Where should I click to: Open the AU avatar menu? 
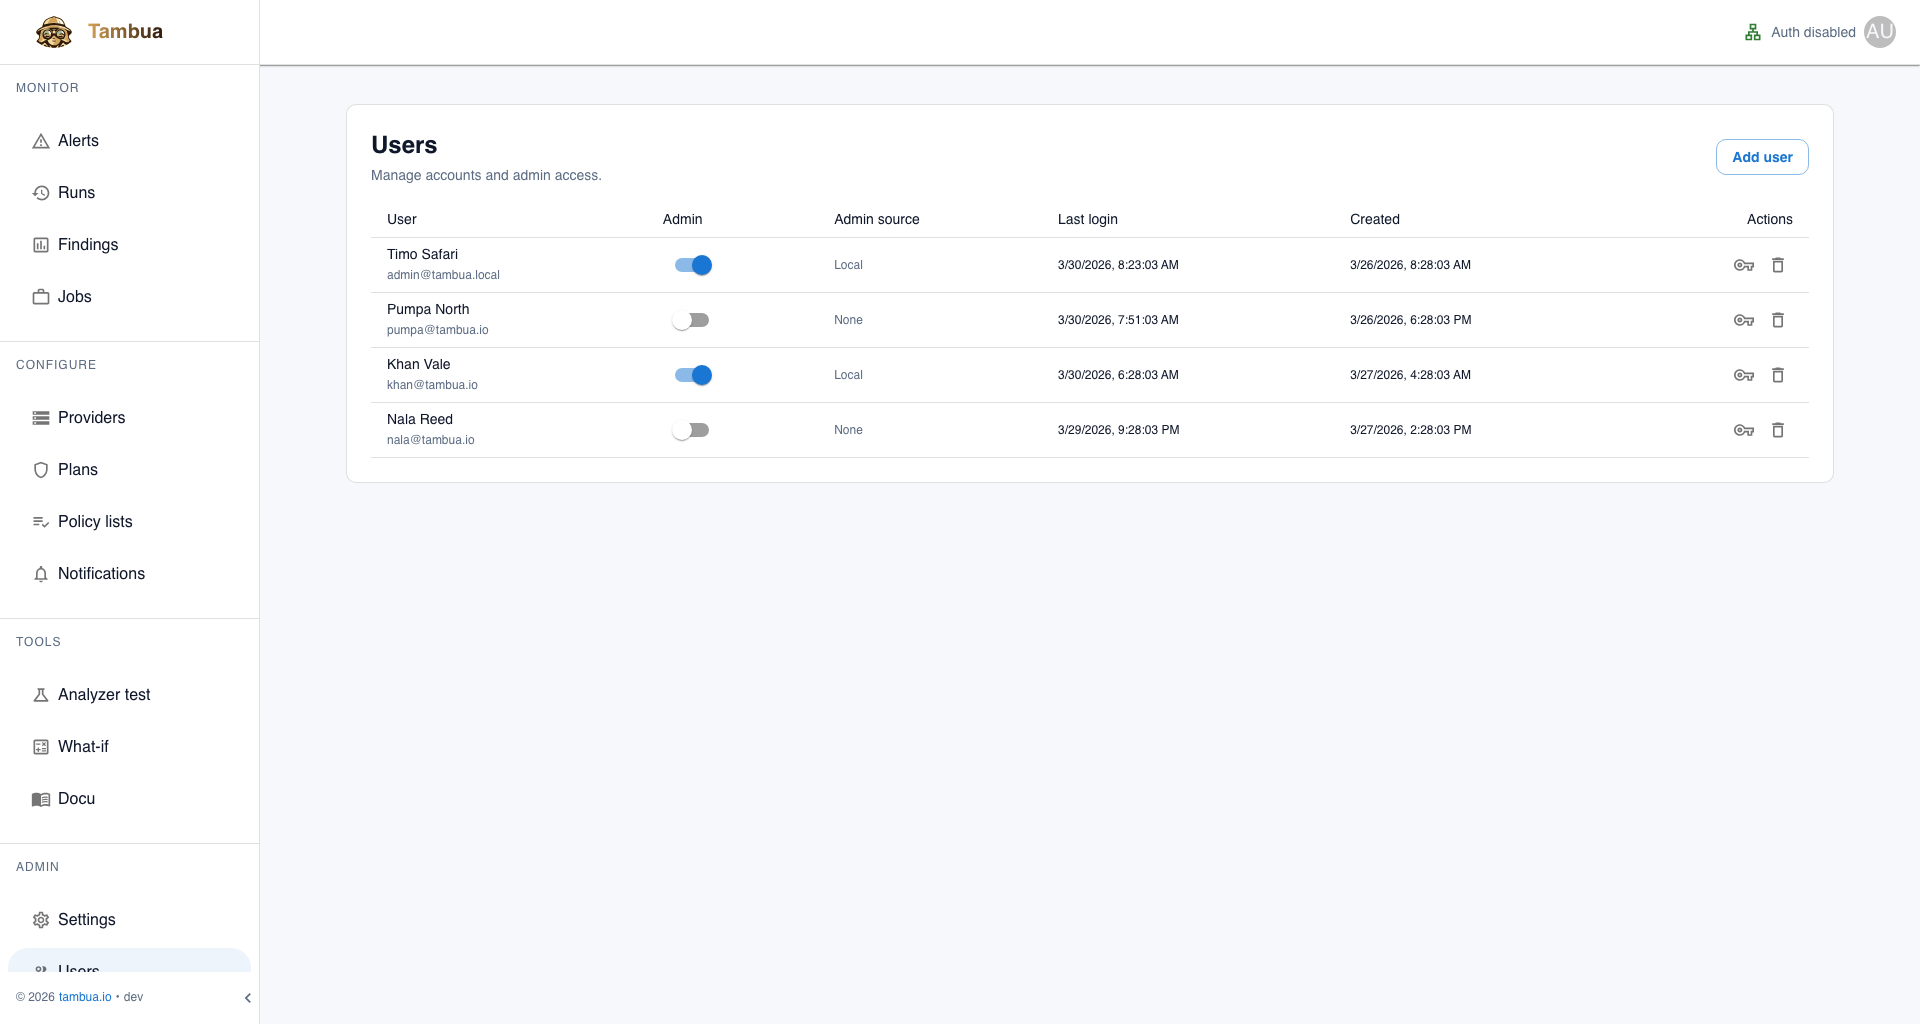(x=1880, y=31)
